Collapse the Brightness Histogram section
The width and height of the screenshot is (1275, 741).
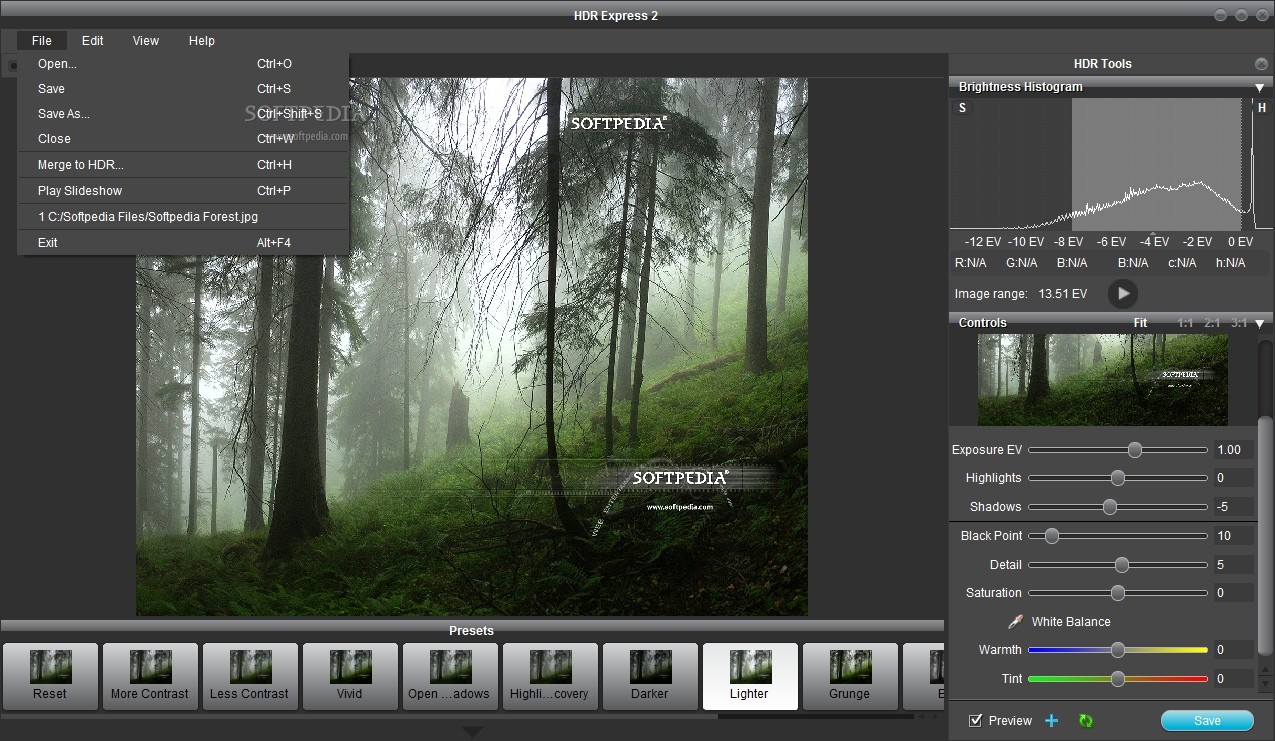click(1259, 88)
